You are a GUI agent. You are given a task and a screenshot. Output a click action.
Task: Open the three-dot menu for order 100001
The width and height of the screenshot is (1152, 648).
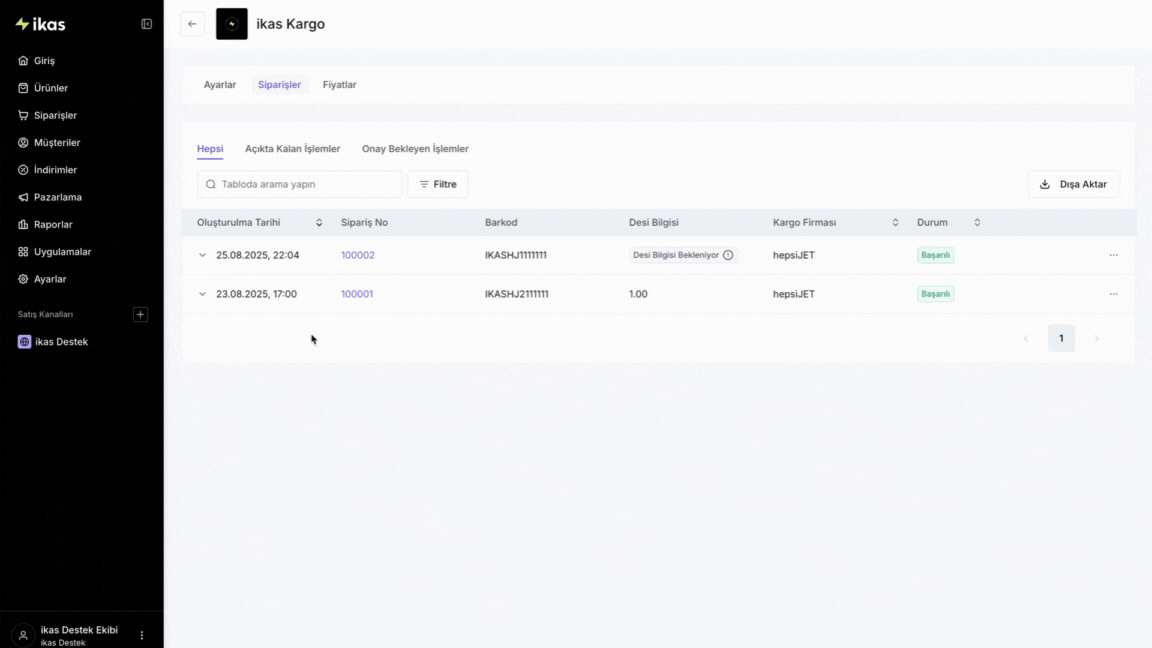click(1113, 294)
